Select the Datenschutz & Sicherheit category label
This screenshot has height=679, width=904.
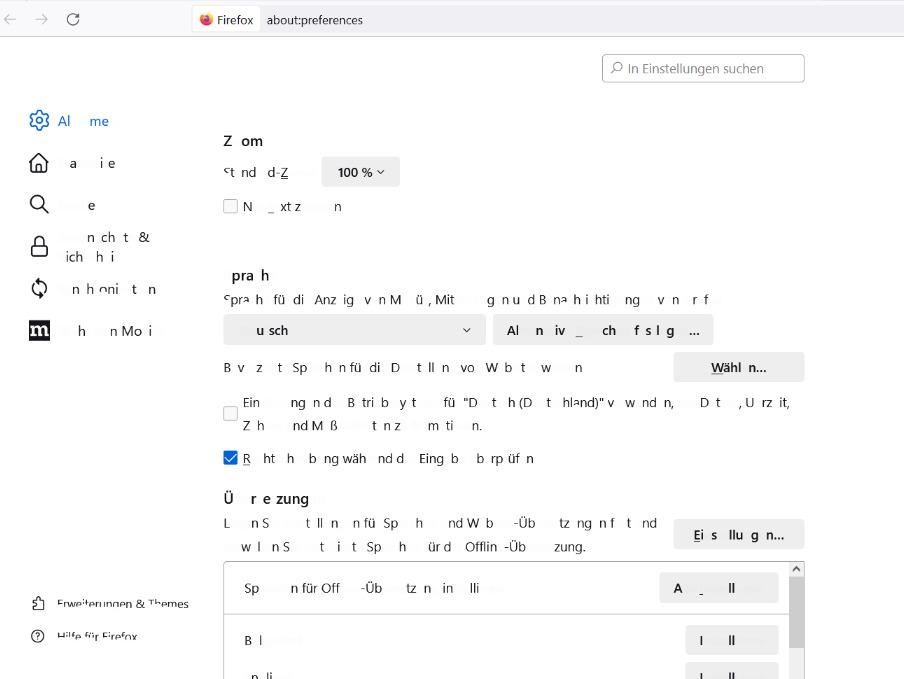106,247
